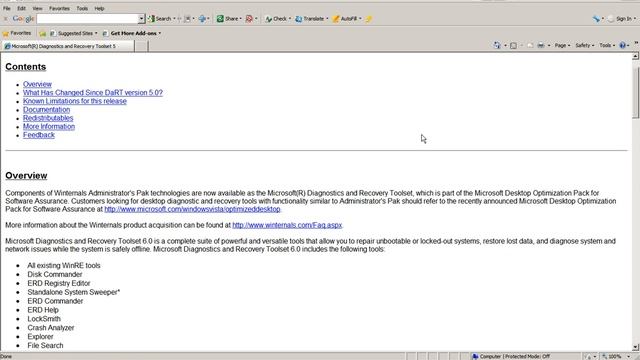This screenshot has width=640, height=360.
Task: Open the winternals.com Faq.aspx link
Action: click(x=287, y=225)
